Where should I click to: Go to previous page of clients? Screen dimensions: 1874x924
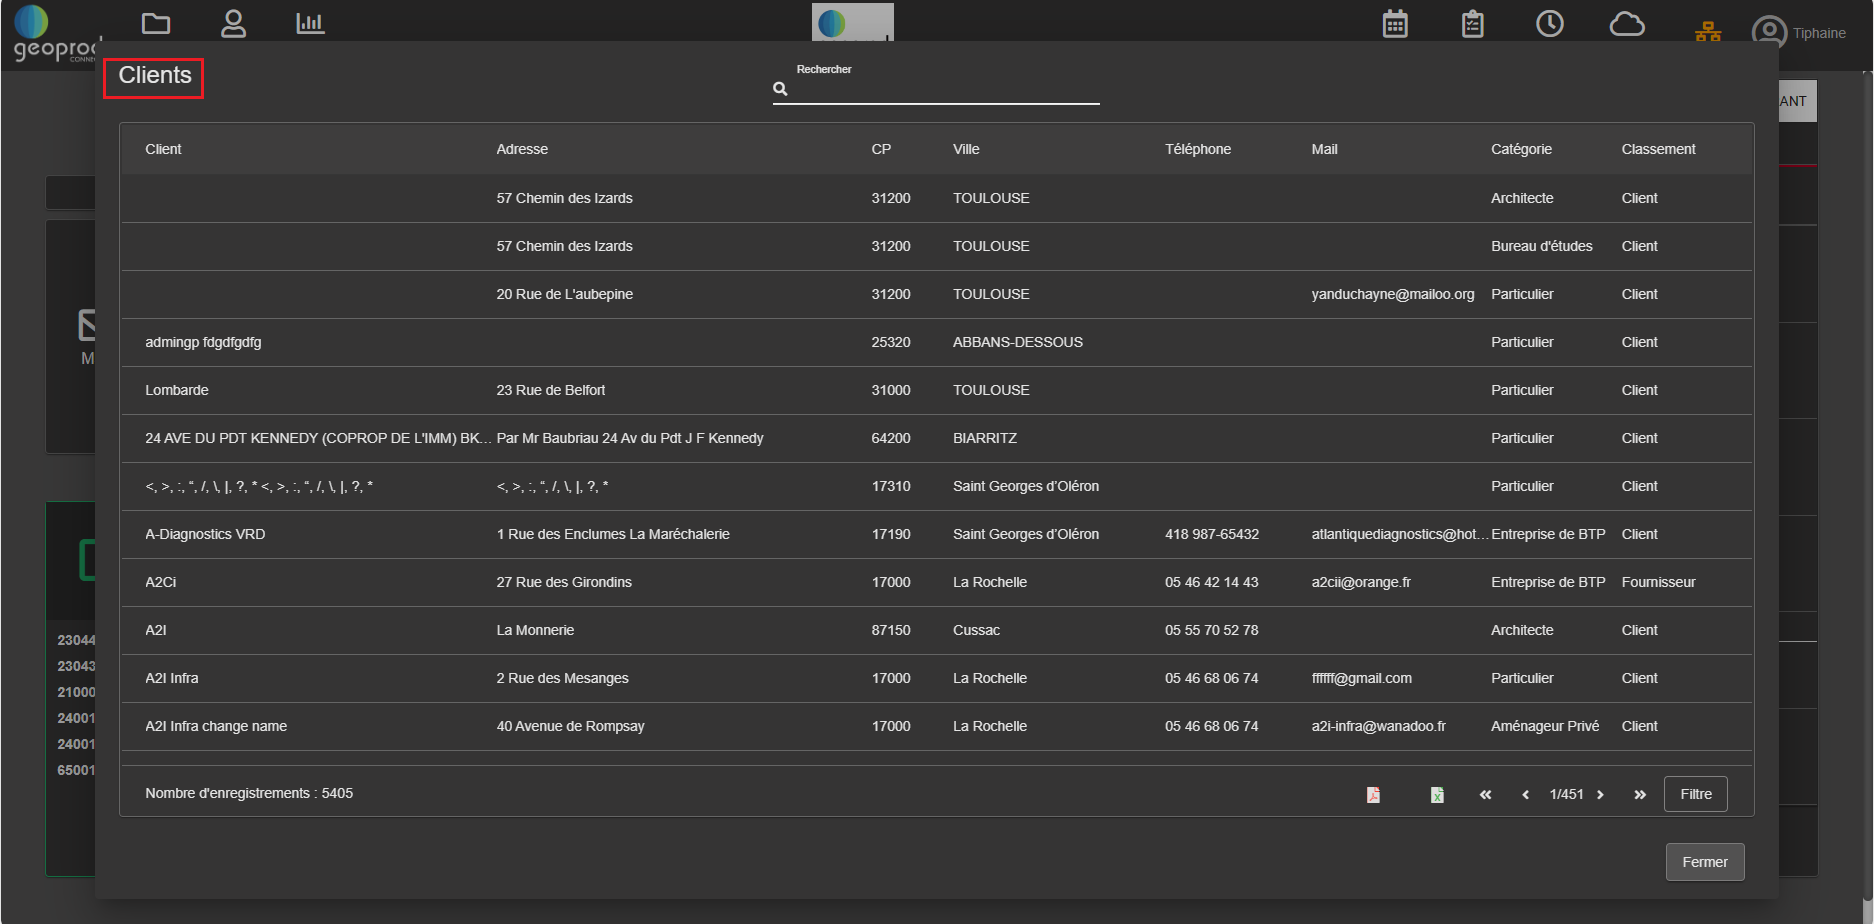click(x=1525, y=794)
